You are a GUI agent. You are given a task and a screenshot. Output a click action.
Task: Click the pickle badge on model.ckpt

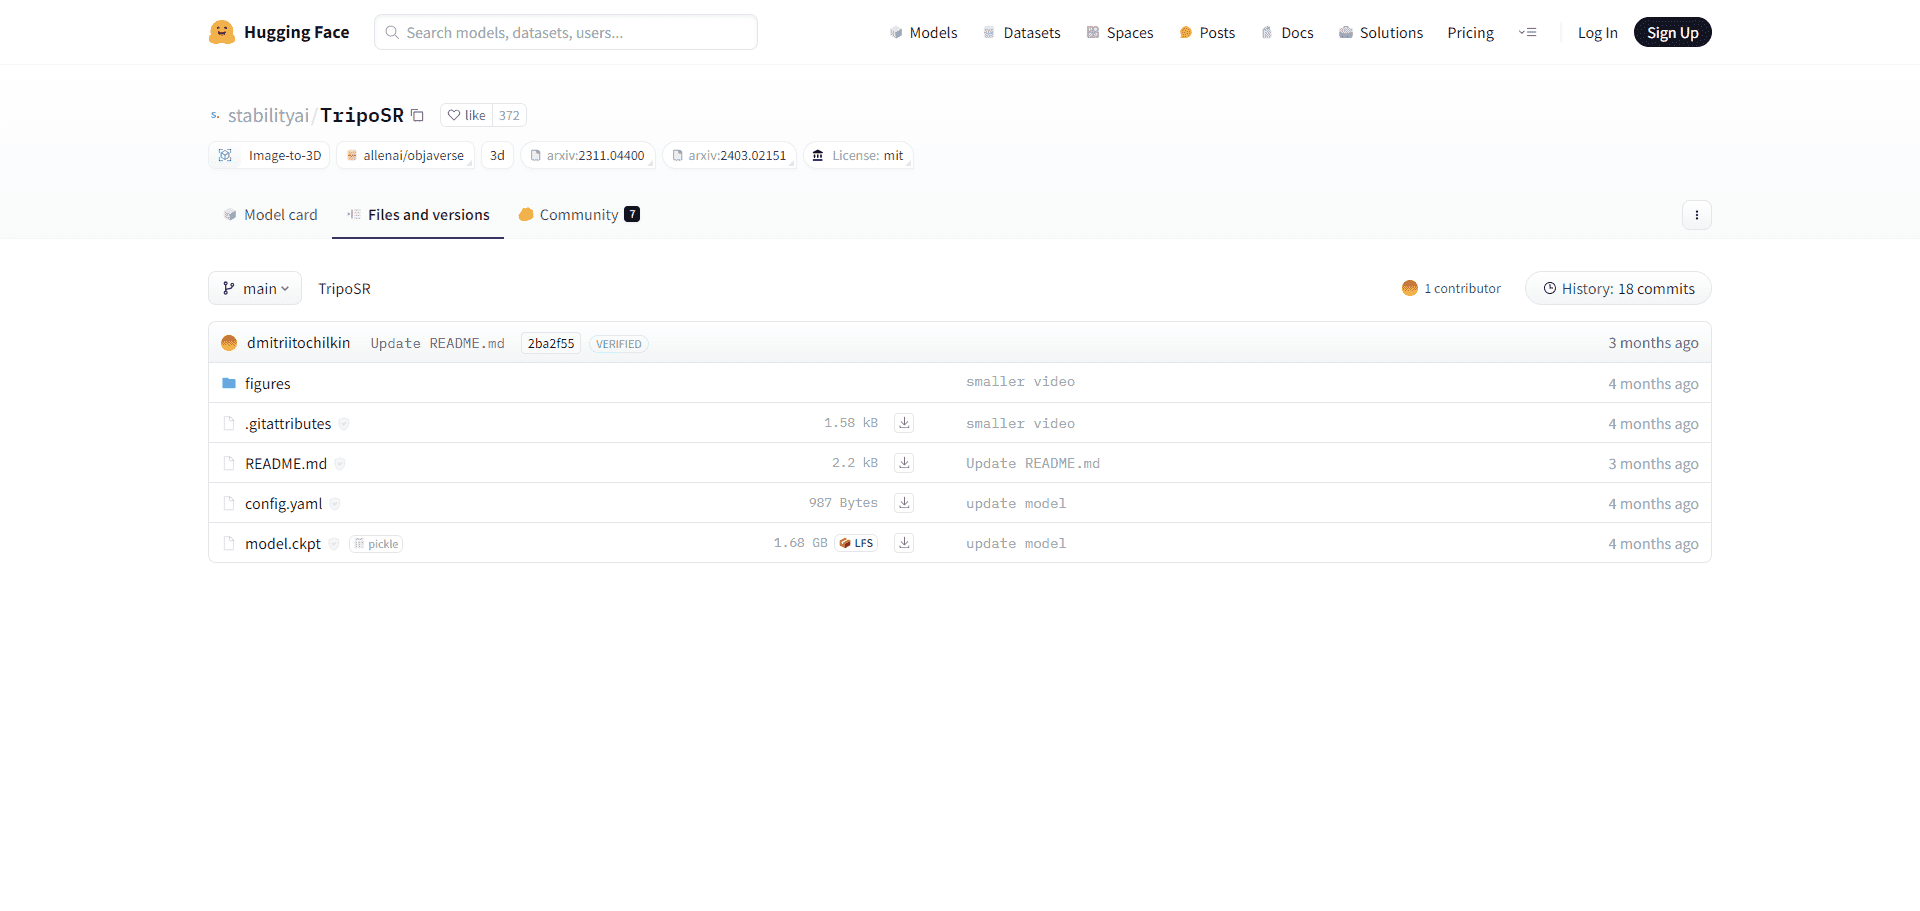click(376, 544)
